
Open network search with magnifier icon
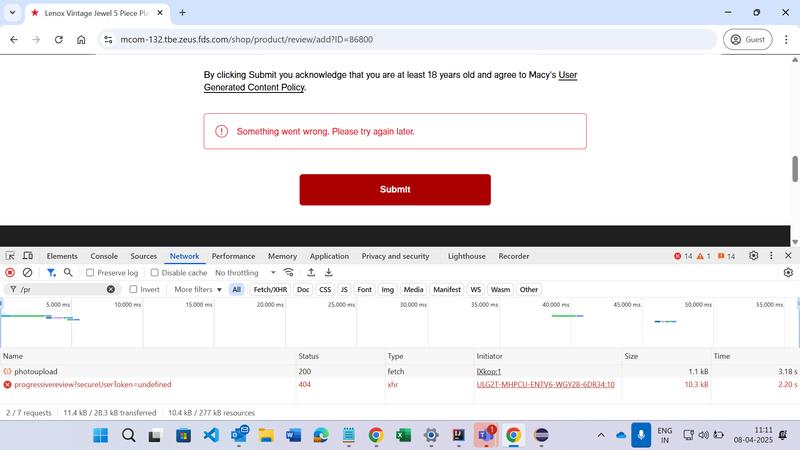coord(68,272)
